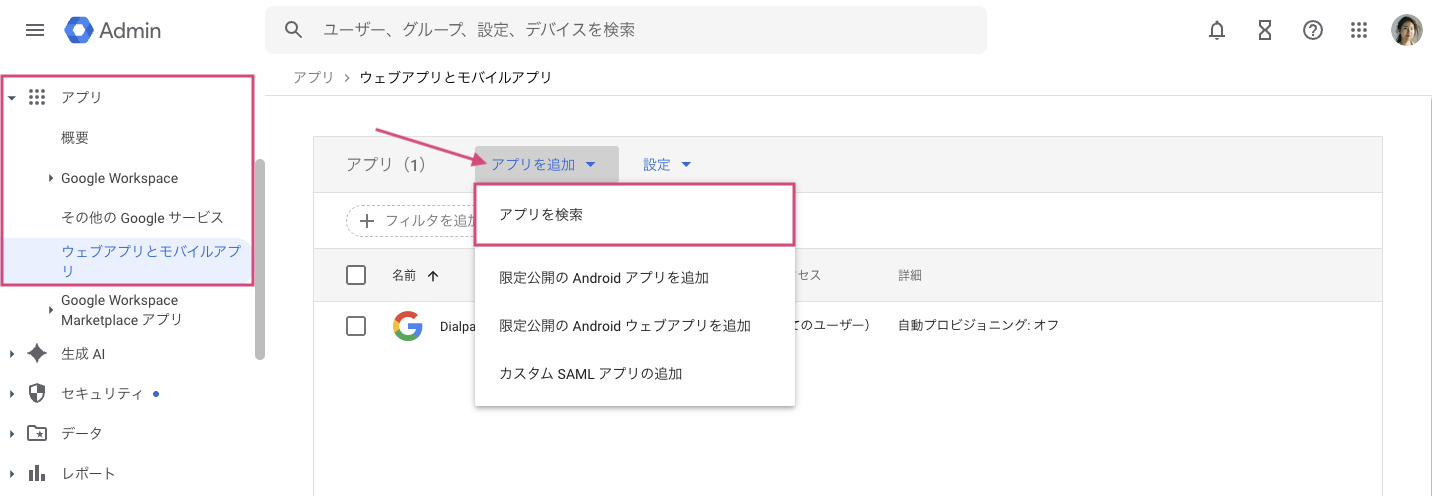
Task: Select 限定公開の Android アプリを追加
Action: tap(604, 278)
